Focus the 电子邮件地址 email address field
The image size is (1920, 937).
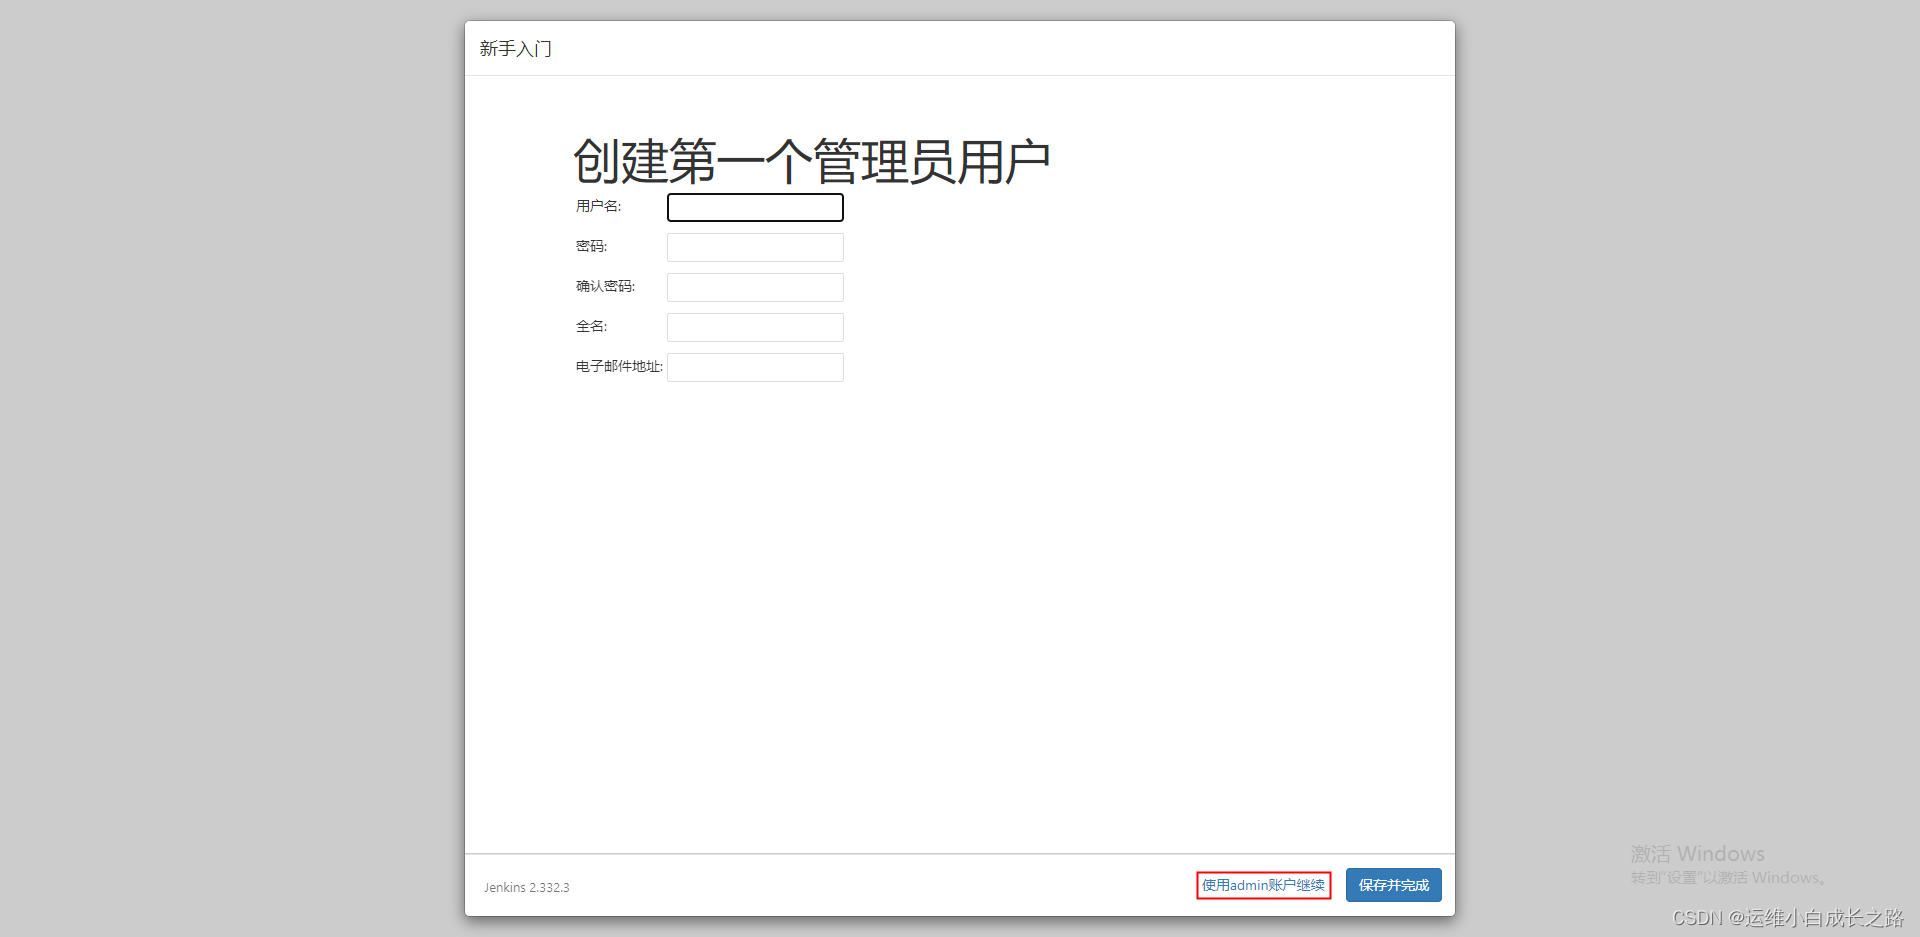tap(755, 367)
